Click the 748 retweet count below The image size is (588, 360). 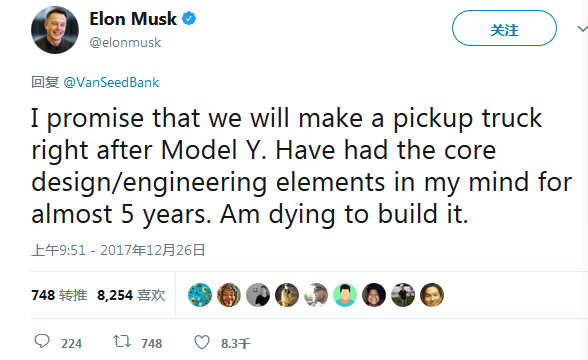tap(152, 344)
